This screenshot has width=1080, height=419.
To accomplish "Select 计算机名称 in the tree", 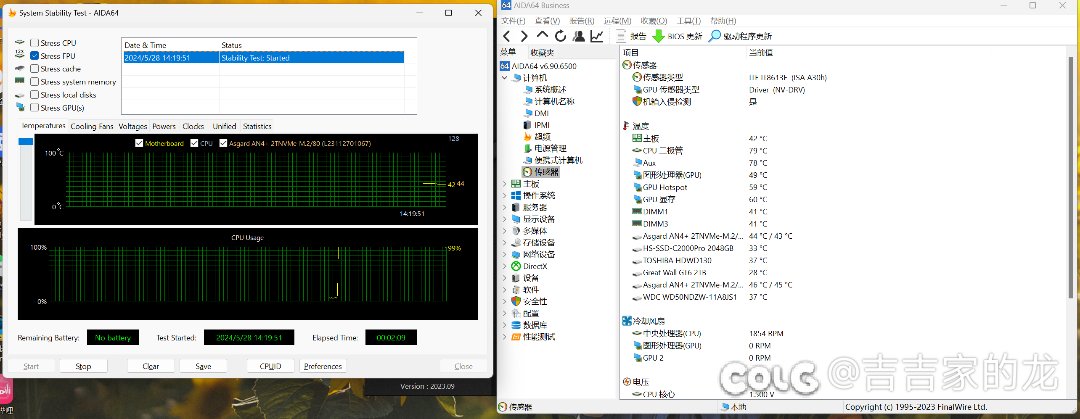I will (x=548, y=101).
